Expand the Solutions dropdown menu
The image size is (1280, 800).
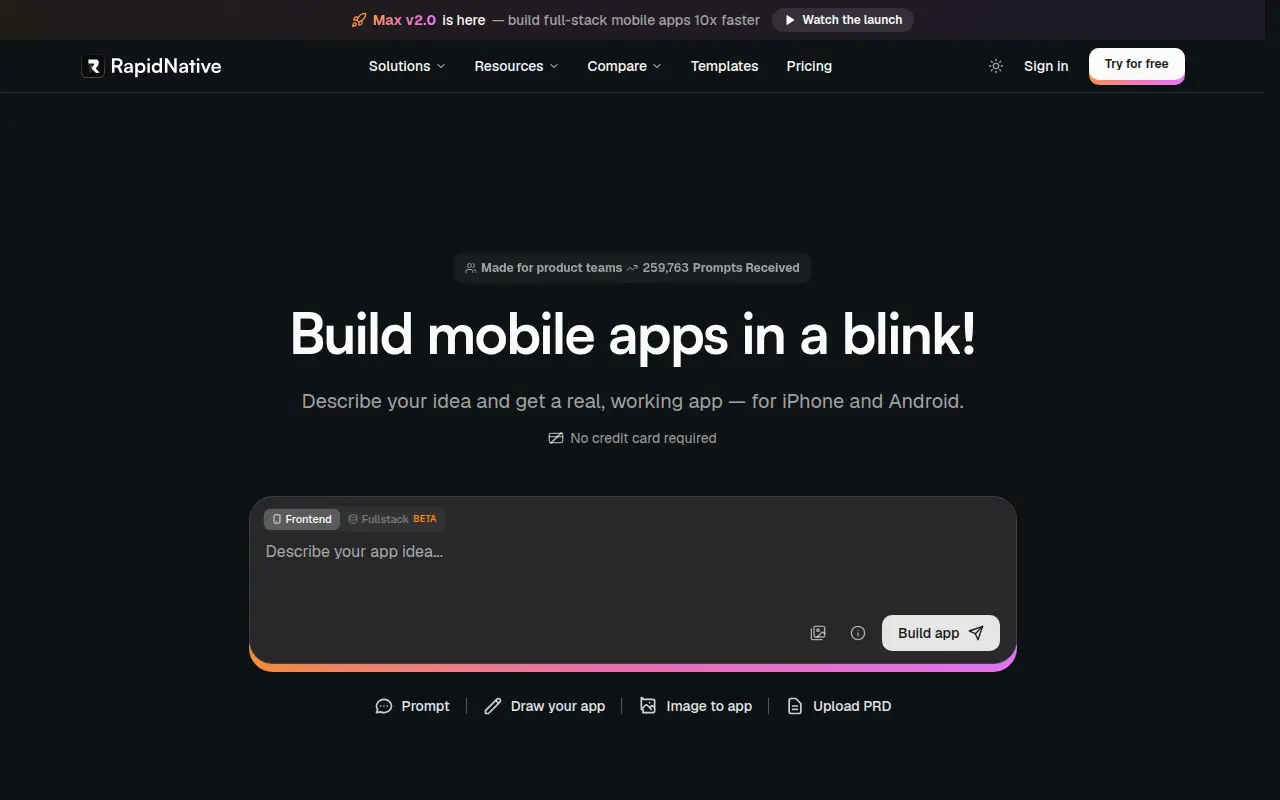point(407,66)
